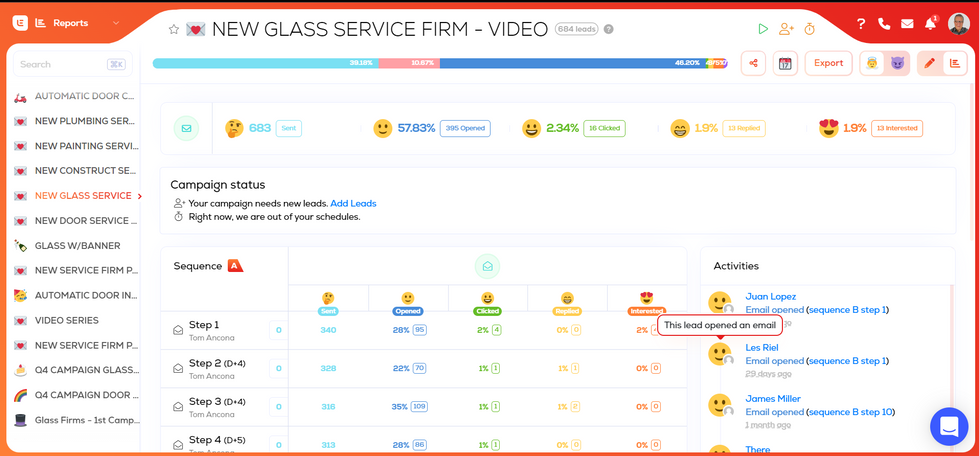979x456 pixels.
Task: Click the Opened column smiley emoji
Action: (408, 299)
